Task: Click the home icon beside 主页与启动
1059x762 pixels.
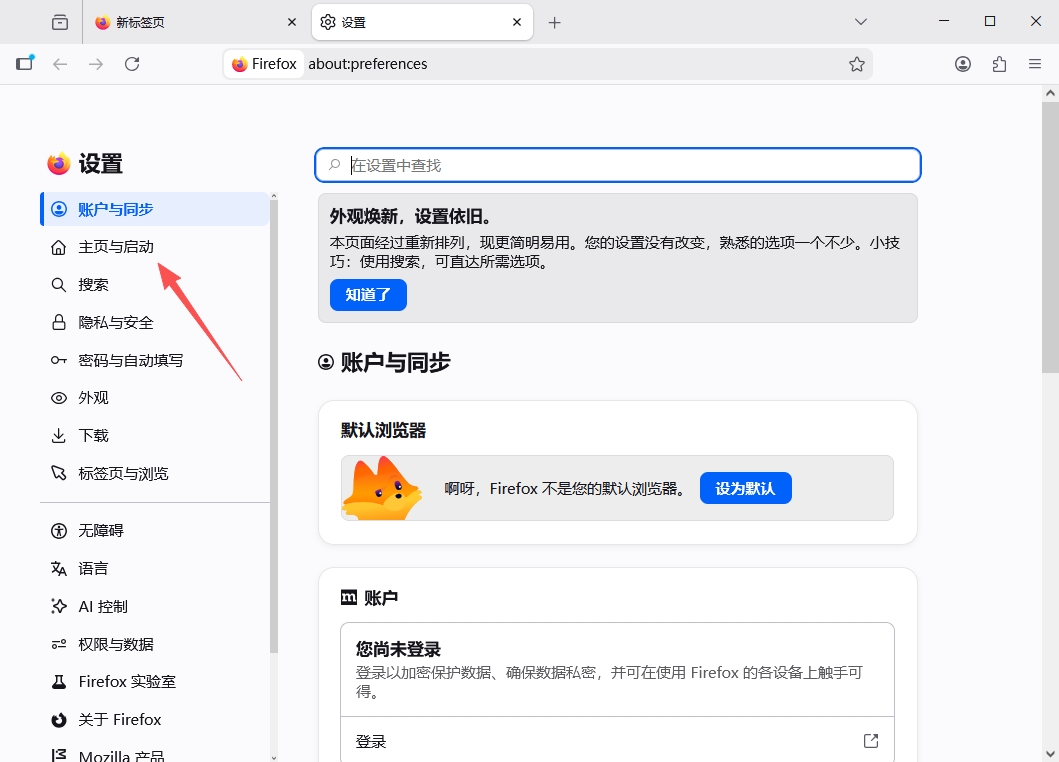Action: click(x=59, y=247)
